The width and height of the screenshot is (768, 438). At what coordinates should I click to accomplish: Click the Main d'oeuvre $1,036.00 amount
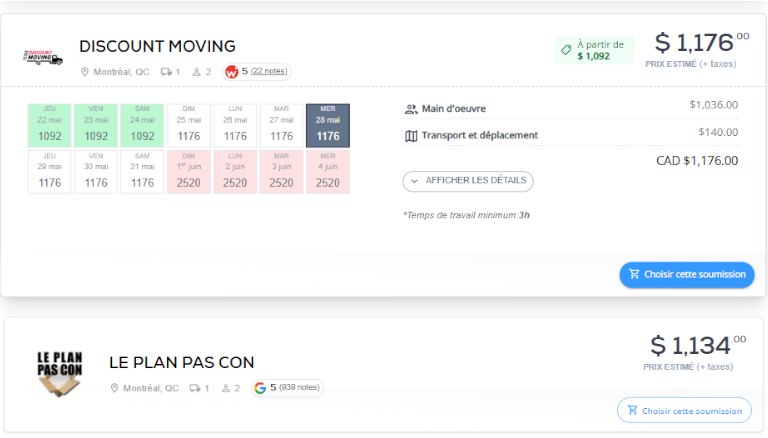714,105
